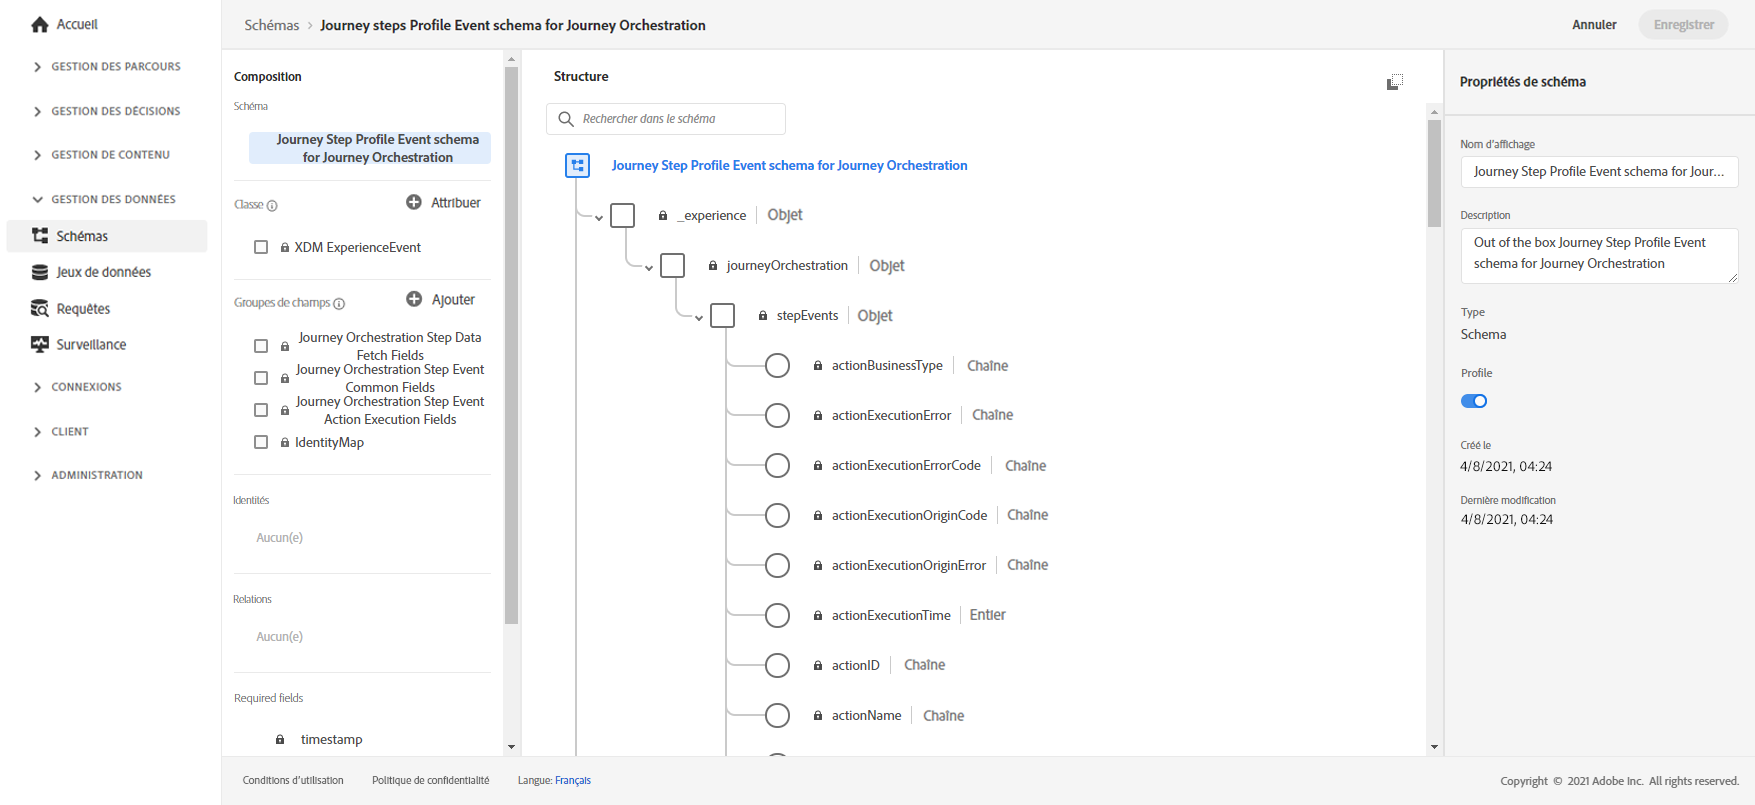Check the XDM ExperienceEvent checkbox

(261, 247)
